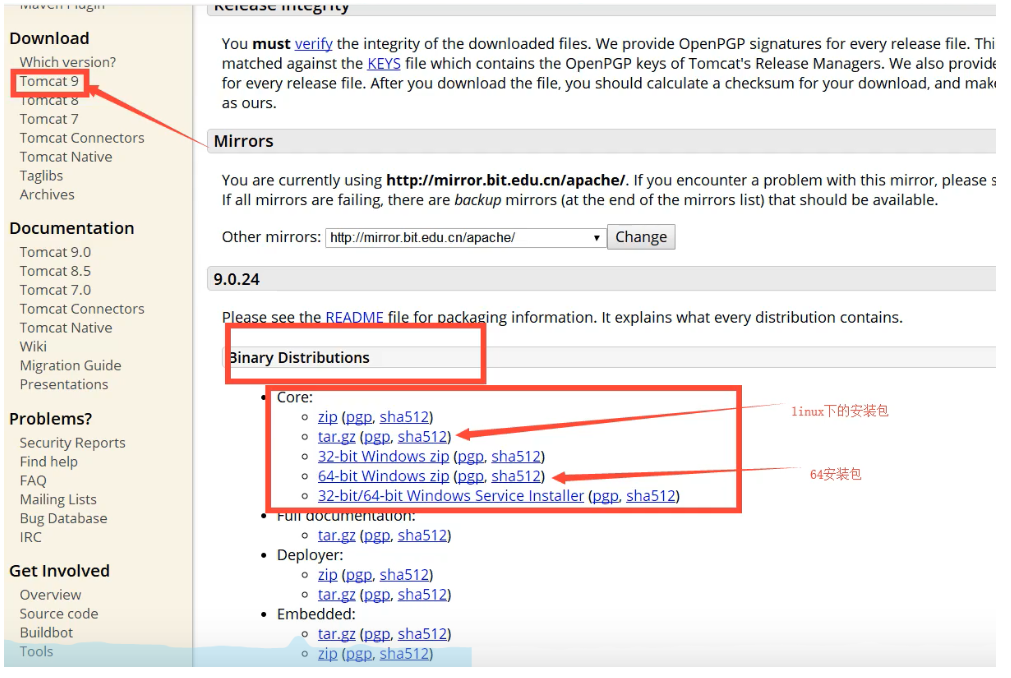1011x678 pixels.
Task: Open the sha512 link for Embedded zip
Action: pos(404,654)
